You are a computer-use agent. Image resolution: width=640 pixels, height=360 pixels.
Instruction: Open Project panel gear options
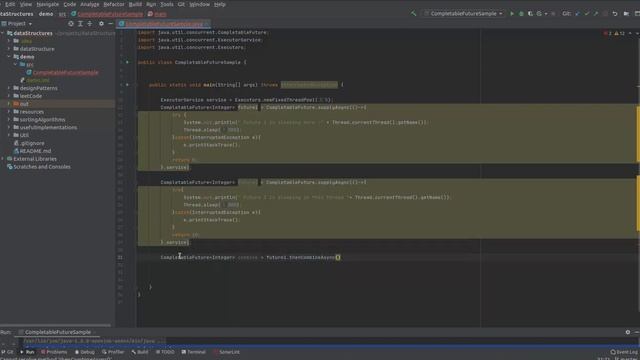point(101,24)
